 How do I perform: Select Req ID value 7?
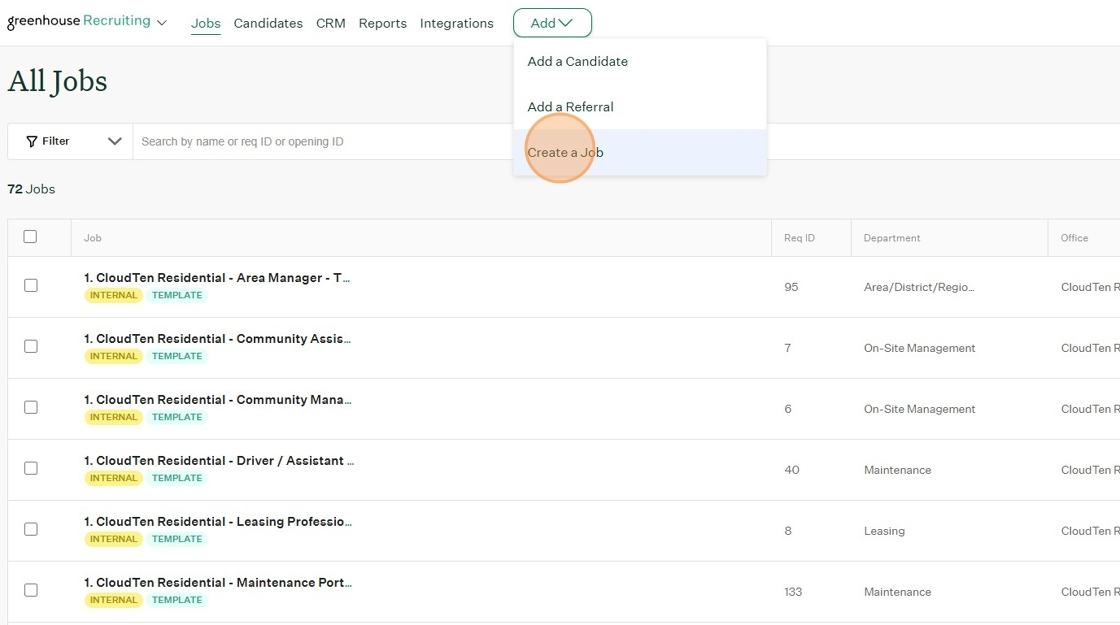click(787, 348)
